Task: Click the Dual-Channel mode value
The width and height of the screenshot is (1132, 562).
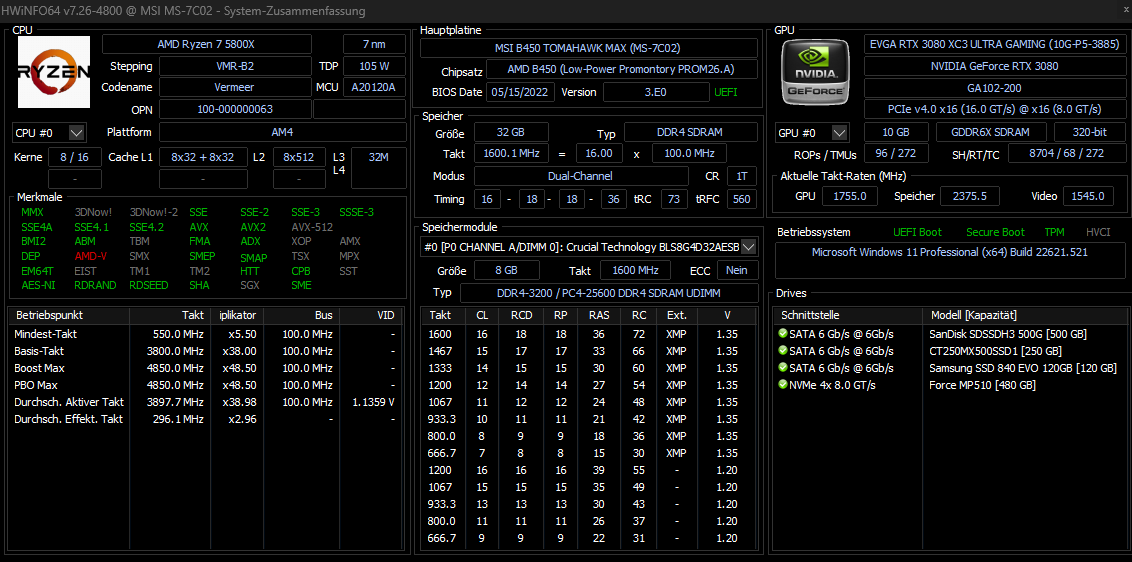Action: [x=580, y=176]
